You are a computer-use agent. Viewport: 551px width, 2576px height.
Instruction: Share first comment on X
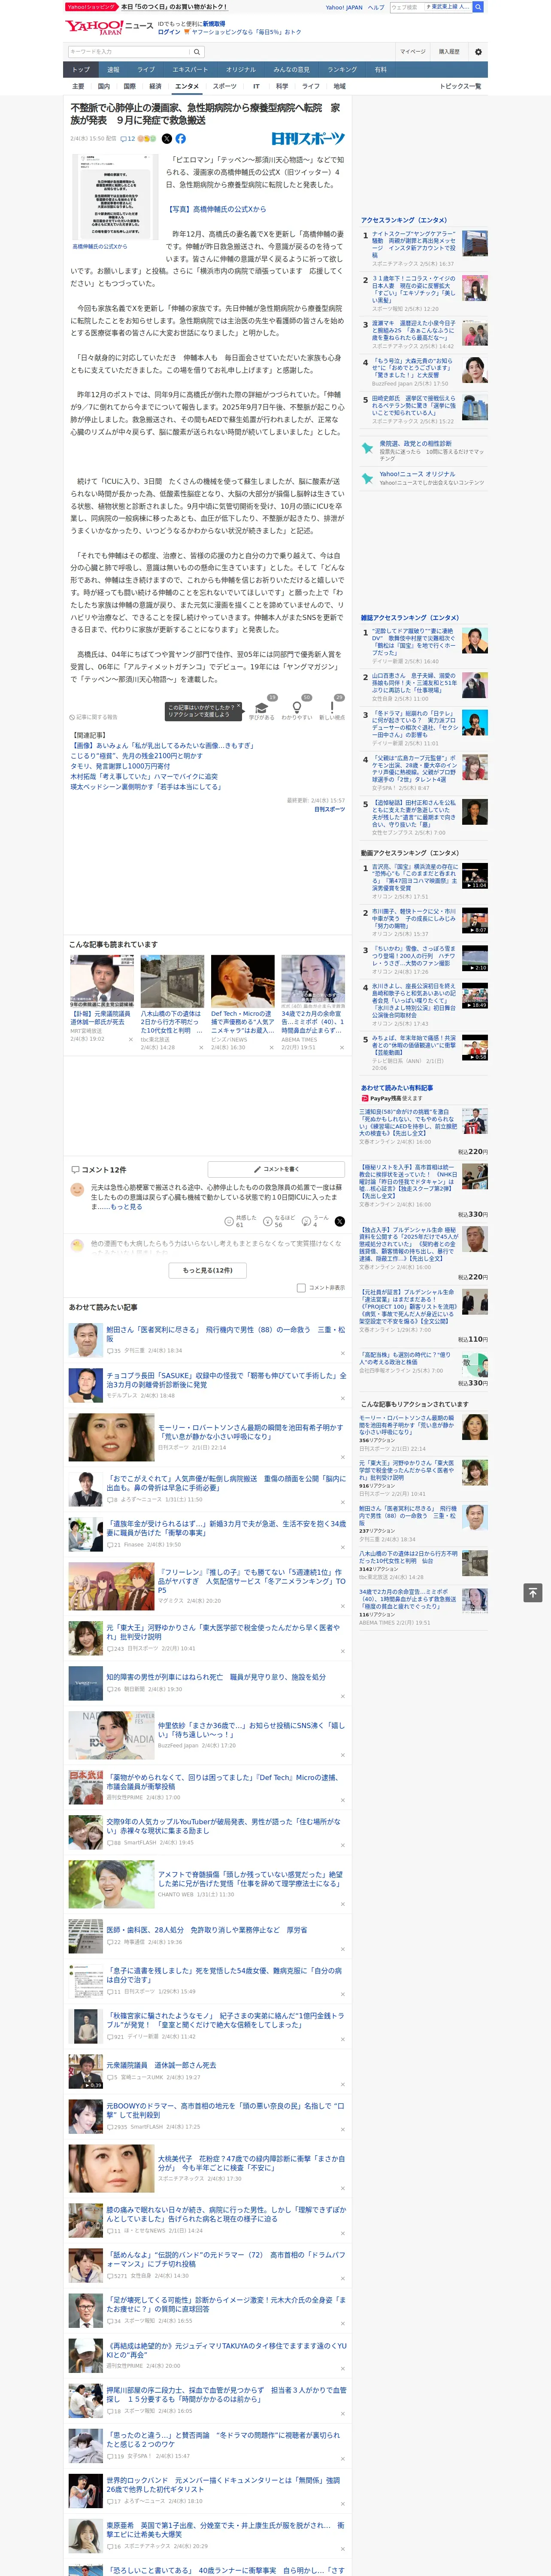339,1221
